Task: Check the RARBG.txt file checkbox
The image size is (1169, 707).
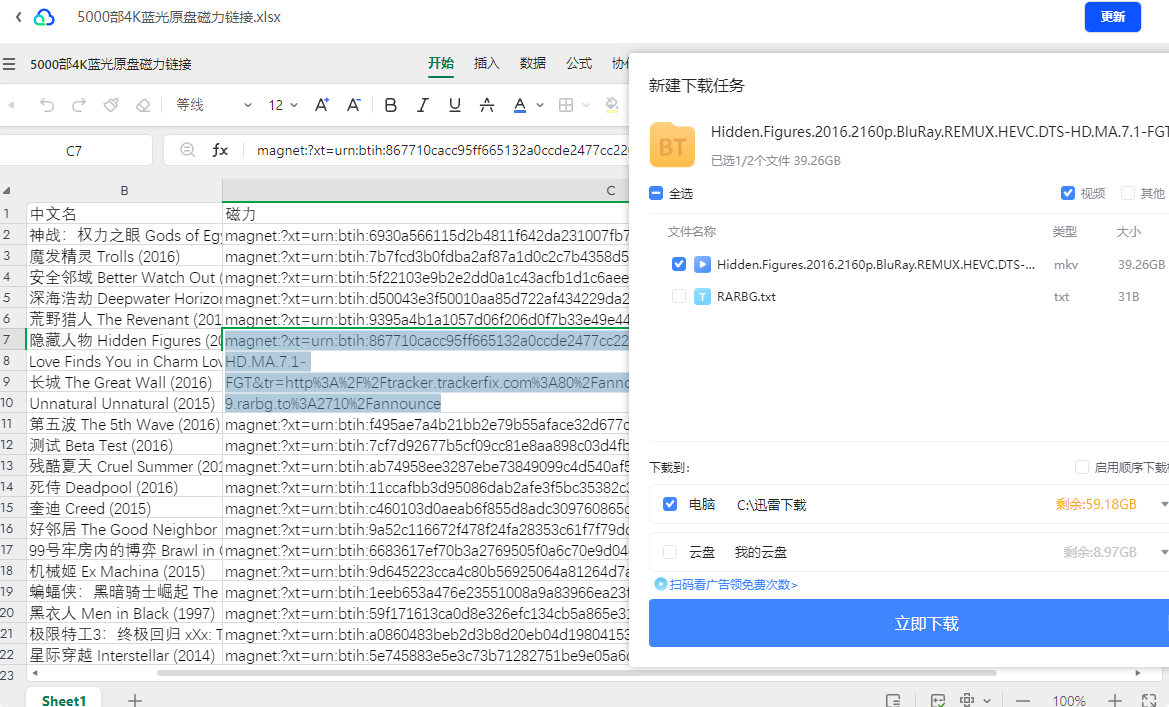Action: pyautogui.click(x=678, y=296)
